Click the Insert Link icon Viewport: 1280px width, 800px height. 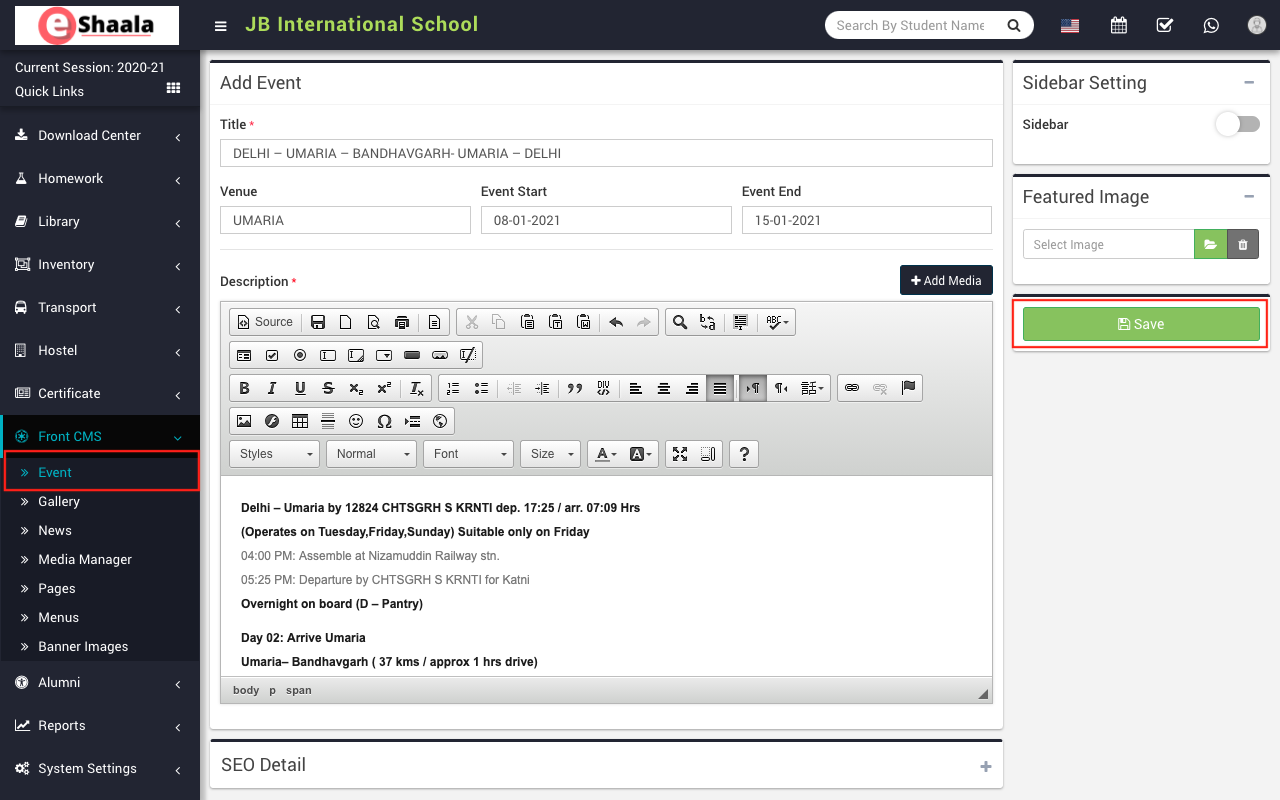click(x=852, y=388)
